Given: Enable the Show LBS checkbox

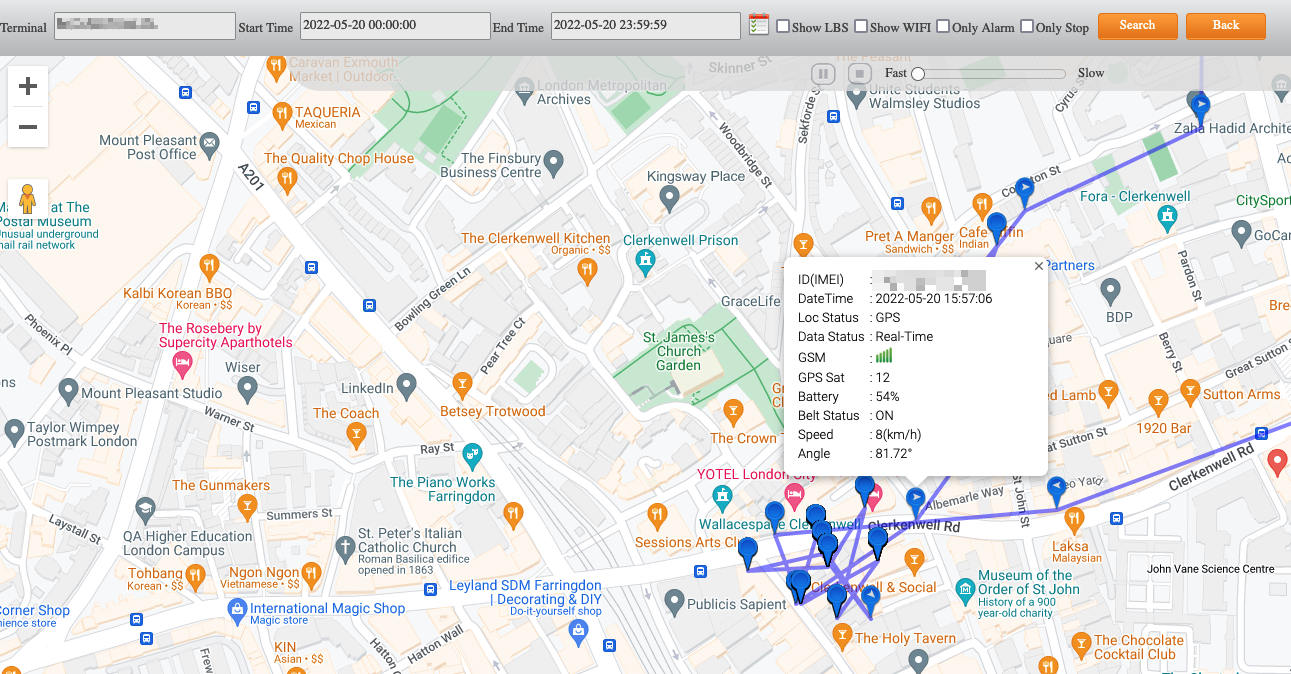Looking at the screenshot, I should point(783,26).
